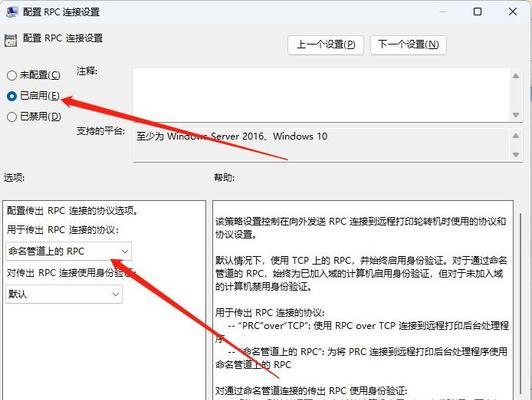The height and width of the screenshot is (400, 532).
Task: Click the down arrow in the 注释 comment box
Action: (516, 115)
